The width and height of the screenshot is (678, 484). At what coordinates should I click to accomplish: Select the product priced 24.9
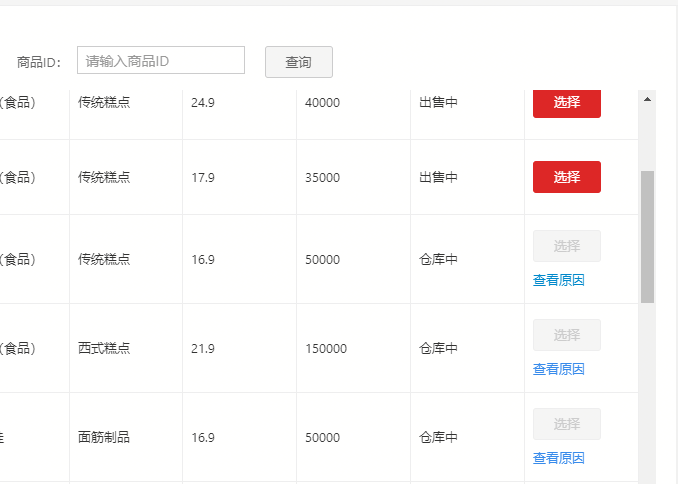(566, 103)
